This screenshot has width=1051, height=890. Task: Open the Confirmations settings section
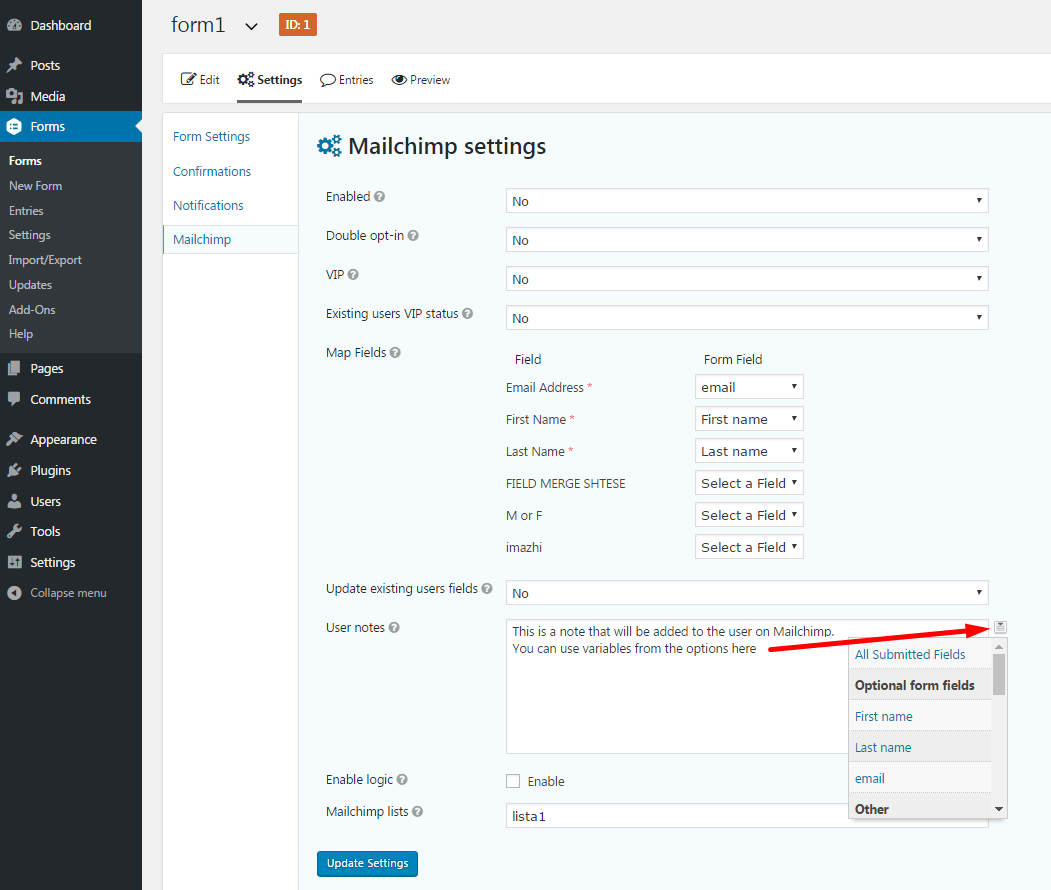212,171
